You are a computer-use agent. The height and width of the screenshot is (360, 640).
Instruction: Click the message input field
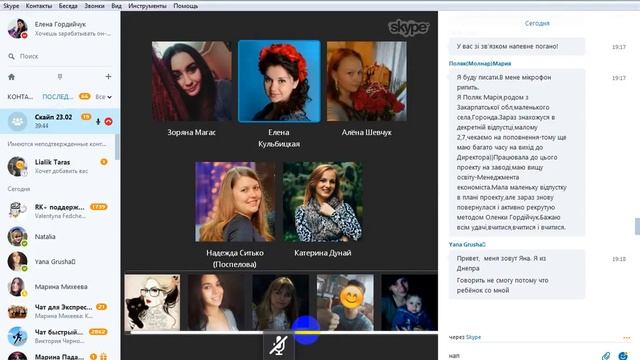522,356
